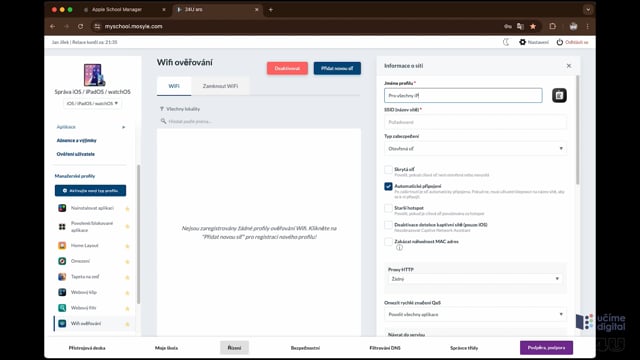The image size is (640, 360).
Task: Open the Omezení profile icon
Action: 62,261
